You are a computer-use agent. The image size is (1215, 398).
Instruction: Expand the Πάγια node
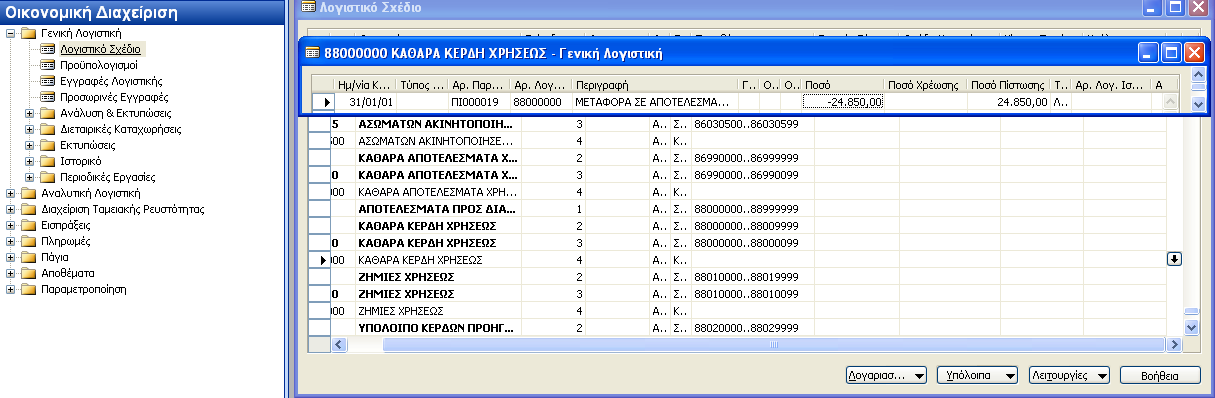(x=10, y=257)
